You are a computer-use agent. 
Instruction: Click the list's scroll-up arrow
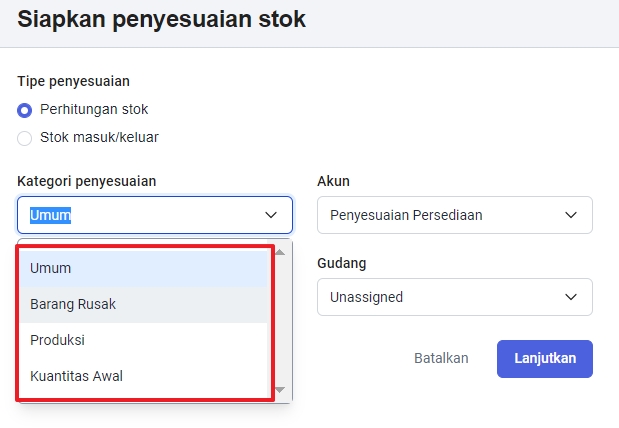point(280,253)
